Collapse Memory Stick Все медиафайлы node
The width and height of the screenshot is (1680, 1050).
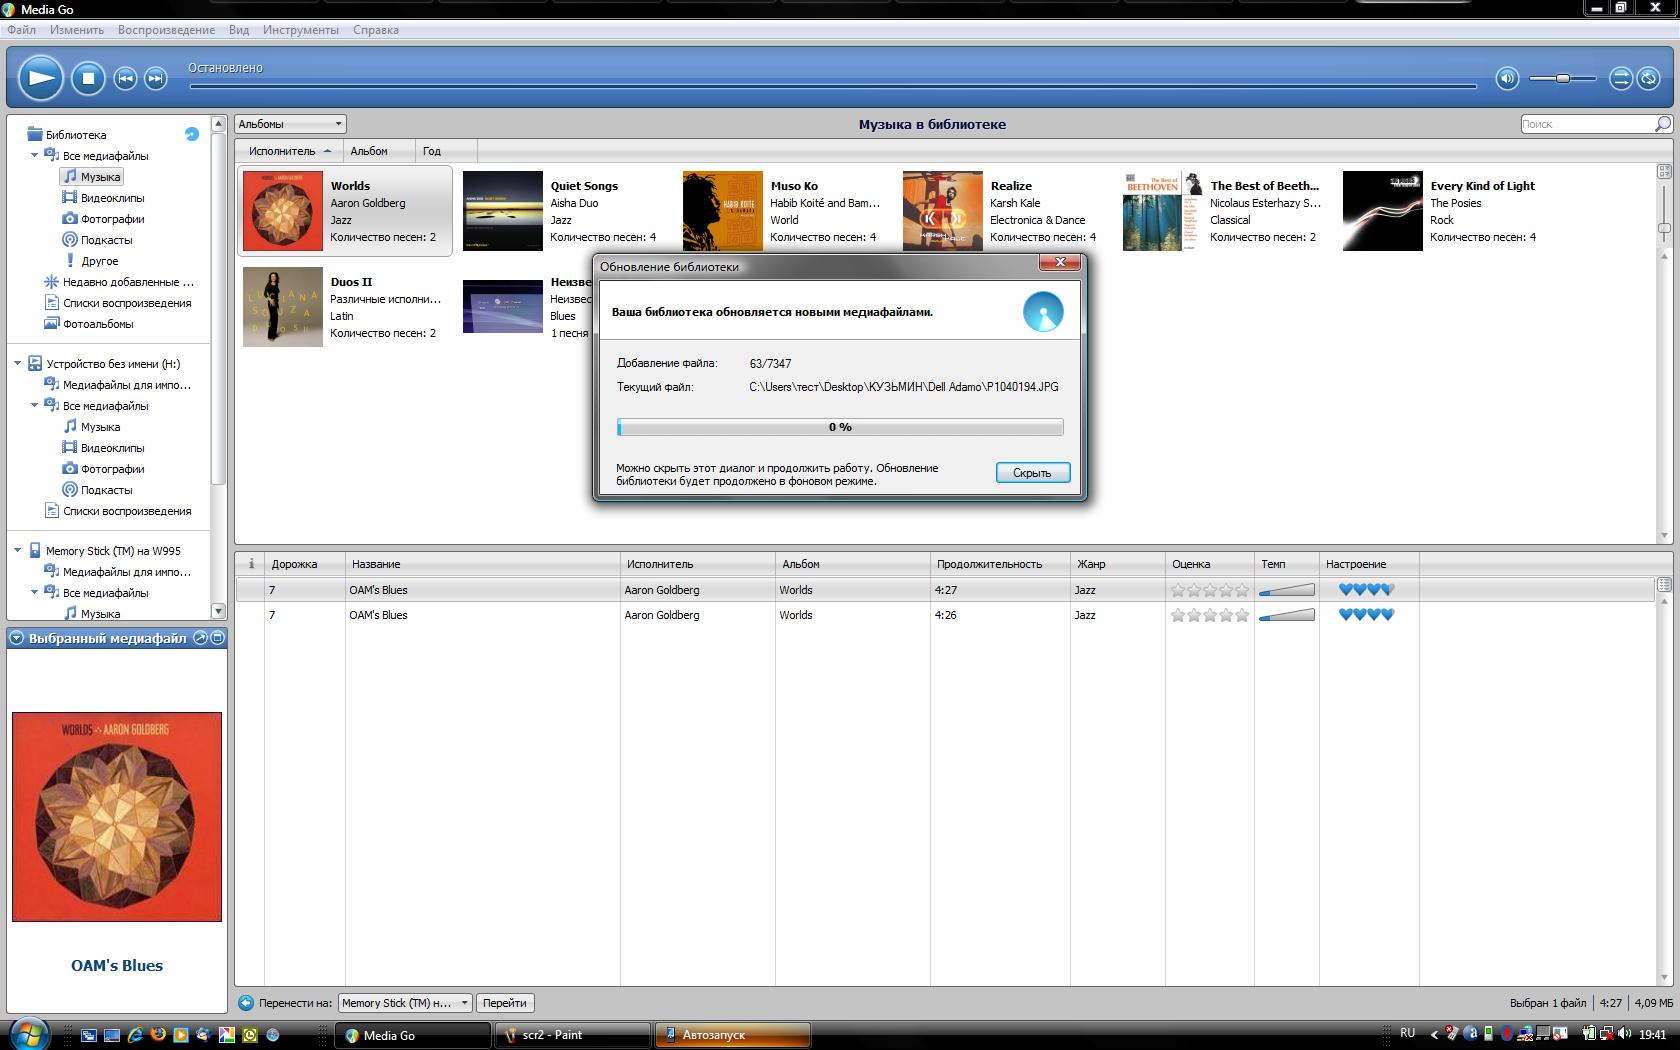tap(34, 593)
